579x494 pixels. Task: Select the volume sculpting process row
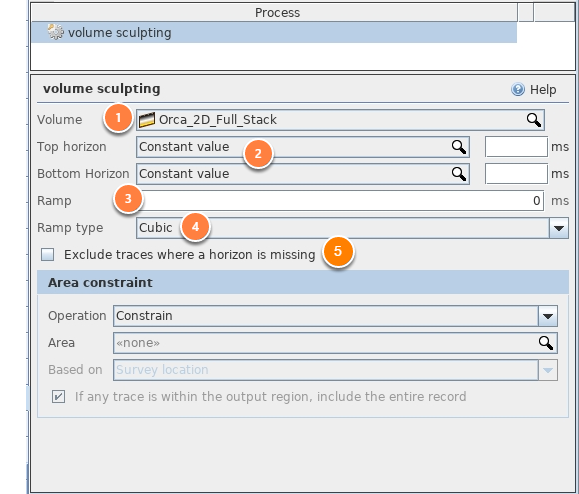pyautogui.click(x=274, y=32)
